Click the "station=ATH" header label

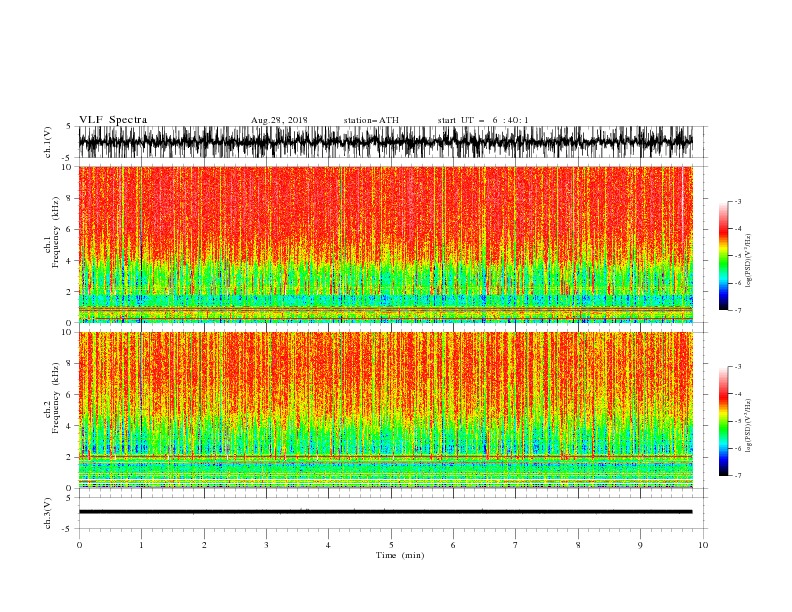click(371, 120)
